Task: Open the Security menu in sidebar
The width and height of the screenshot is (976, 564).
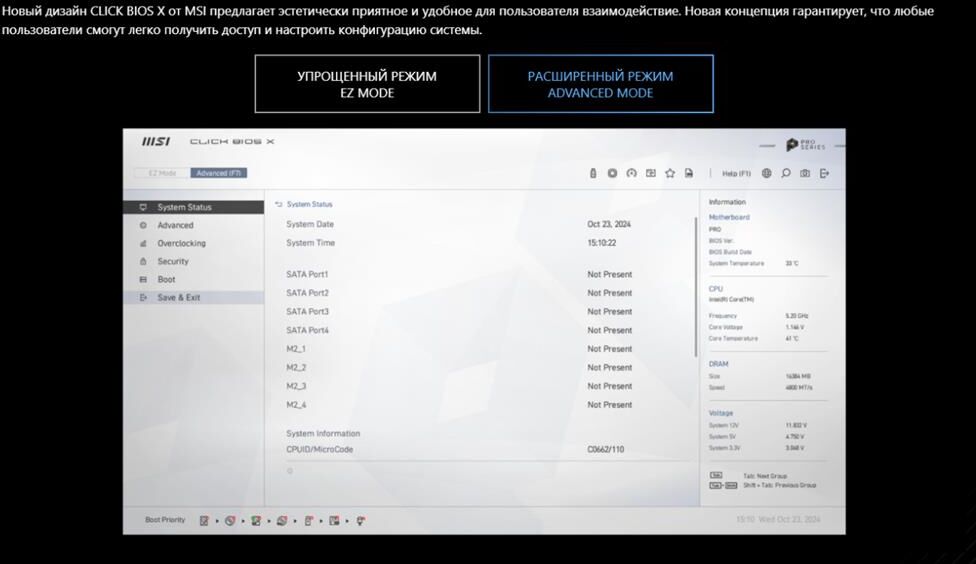Action: pos(173,261)
